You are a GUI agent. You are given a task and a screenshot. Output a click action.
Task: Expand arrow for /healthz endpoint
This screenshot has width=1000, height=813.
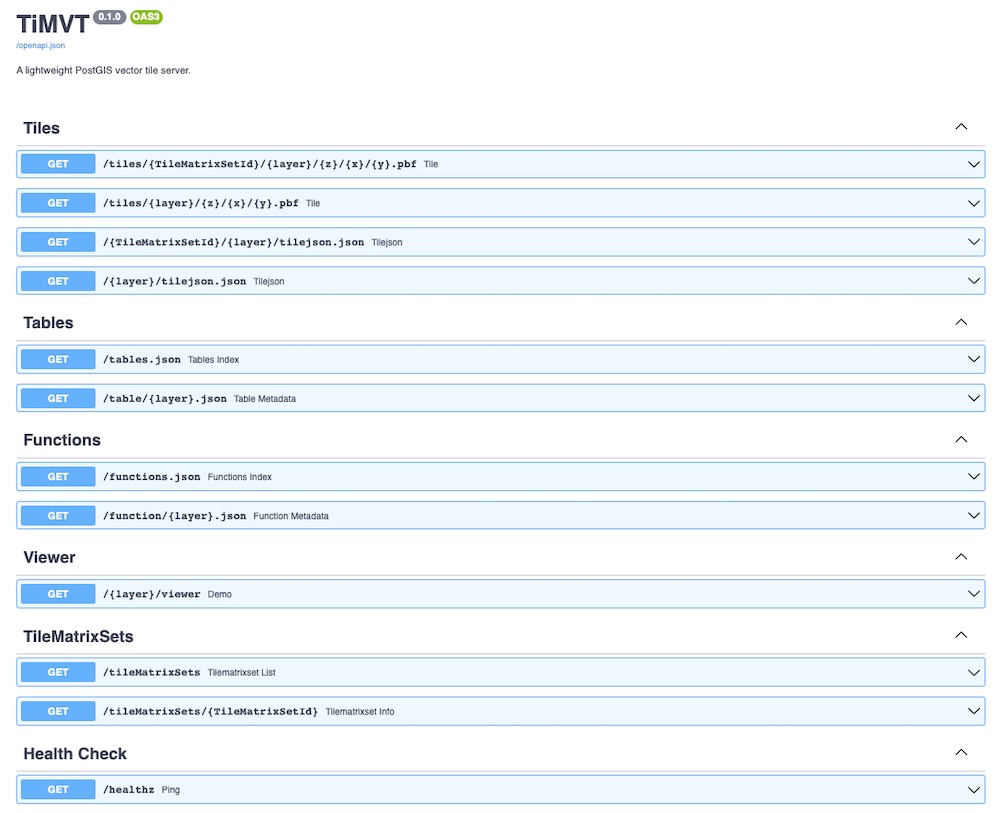[x=974, y=789]
